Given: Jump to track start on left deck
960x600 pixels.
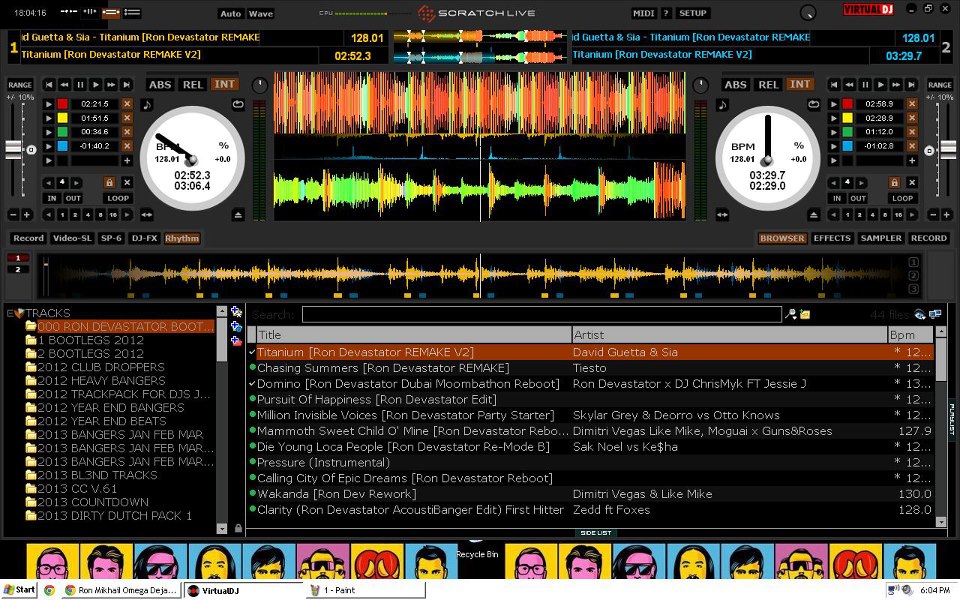Looking at the screenshot, I should tap(49, 84).
